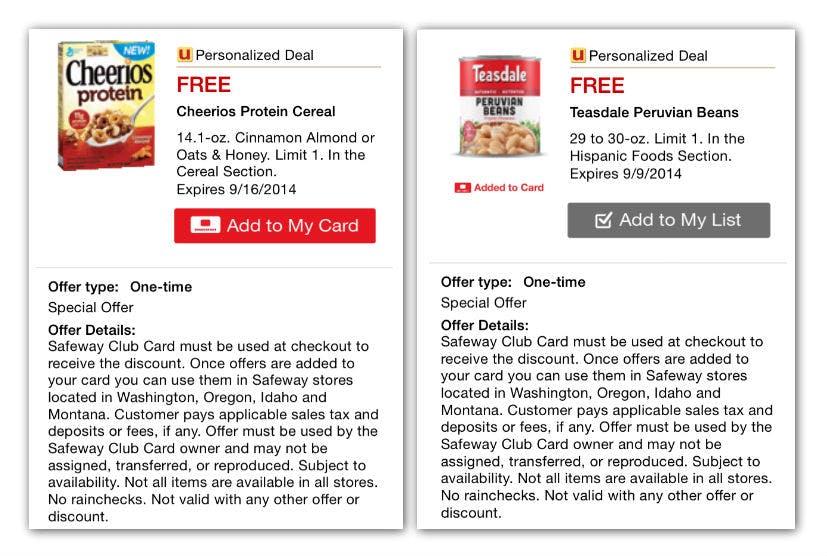Open the Teasdale Peruvian Beans can image
This screenshot has height=556, width=827.
click(498, 108)
